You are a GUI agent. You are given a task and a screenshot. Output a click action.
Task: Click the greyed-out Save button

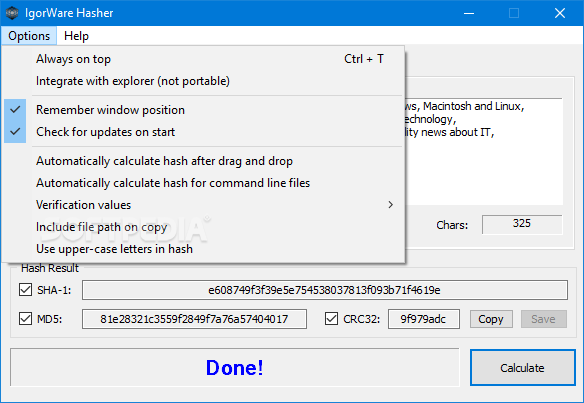[544, 319]
